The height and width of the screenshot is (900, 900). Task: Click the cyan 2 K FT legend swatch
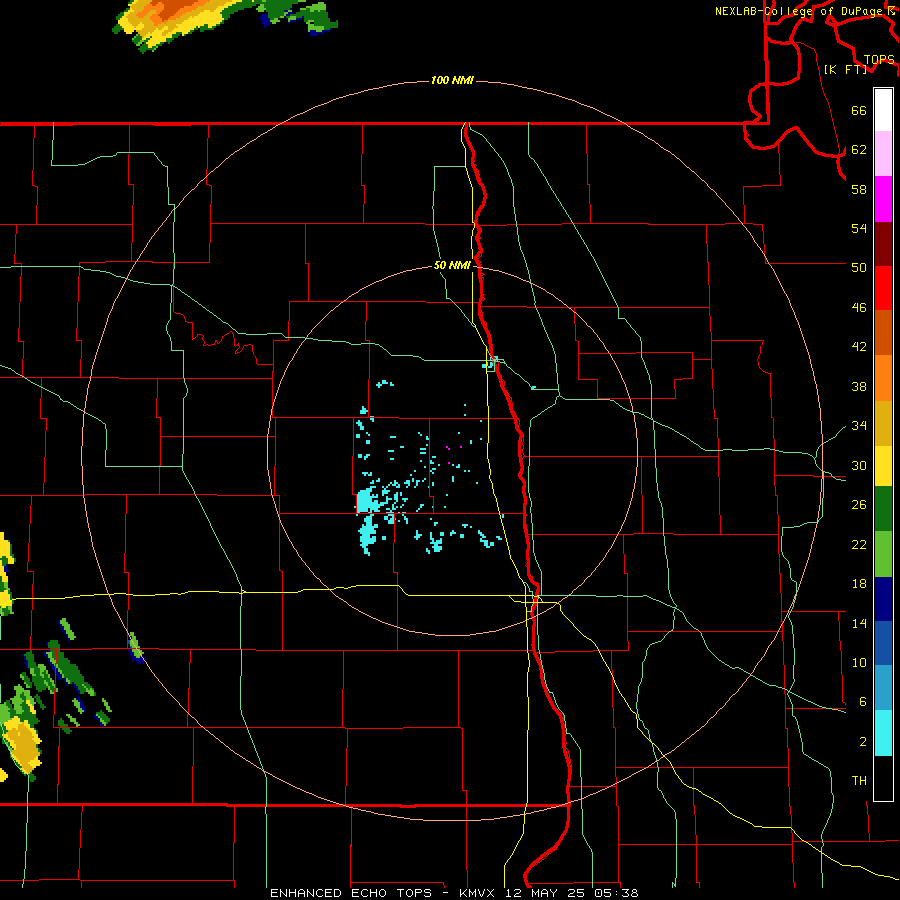point(883,733)
